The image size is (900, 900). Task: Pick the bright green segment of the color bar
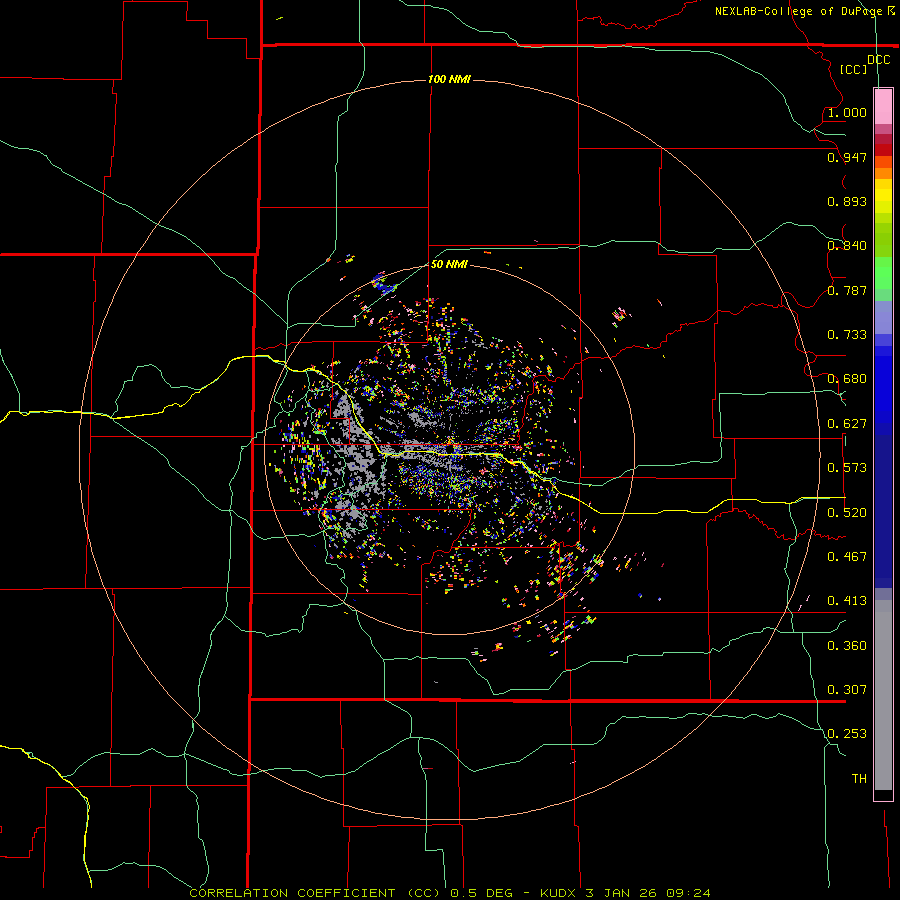pyautogui.click(x=883, y=273)
